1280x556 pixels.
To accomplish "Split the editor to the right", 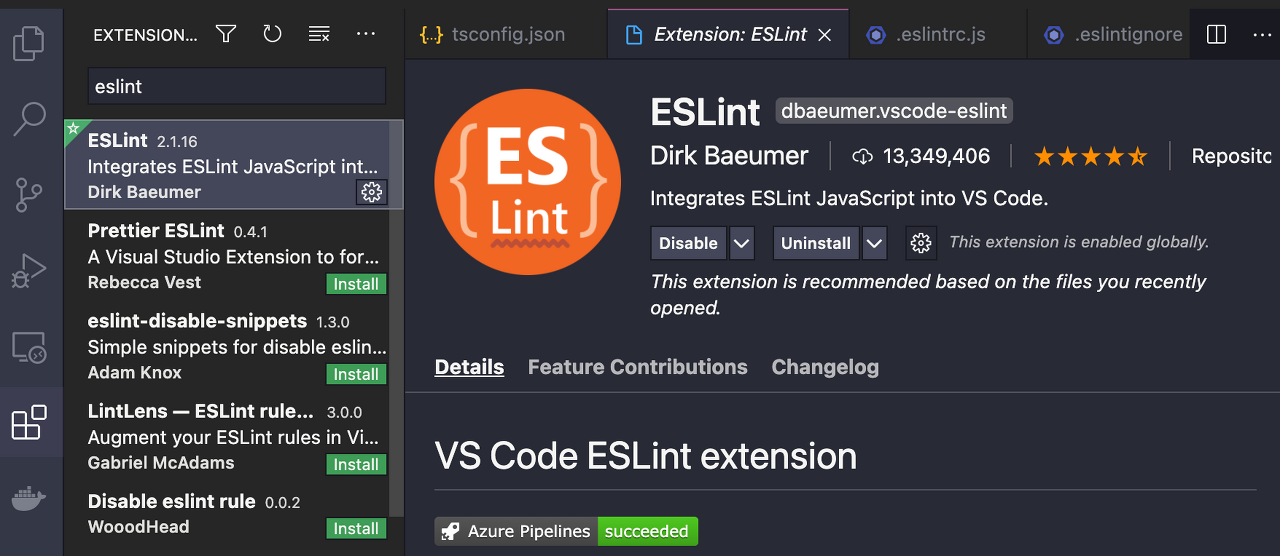I will pos(1216,34).
